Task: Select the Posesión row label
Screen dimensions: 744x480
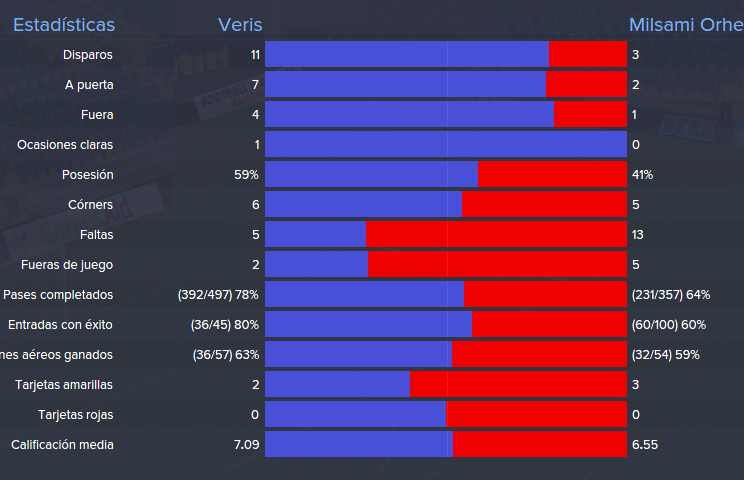Action: (x=88, y=175)
